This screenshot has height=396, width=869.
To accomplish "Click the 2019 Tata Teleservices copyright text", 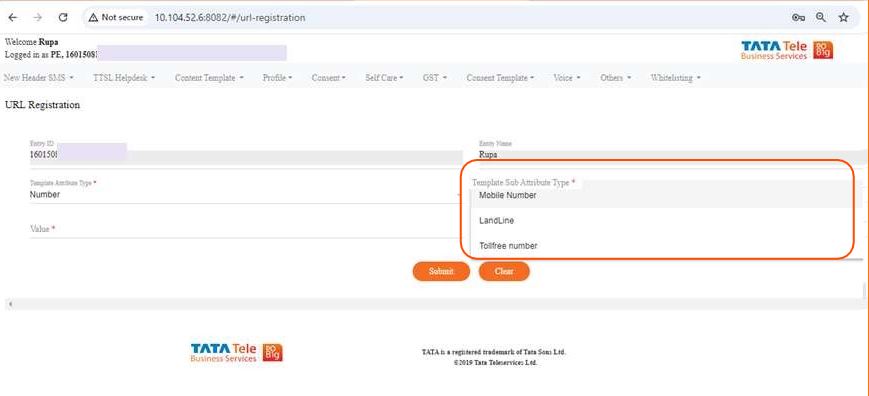I will 495,363.
